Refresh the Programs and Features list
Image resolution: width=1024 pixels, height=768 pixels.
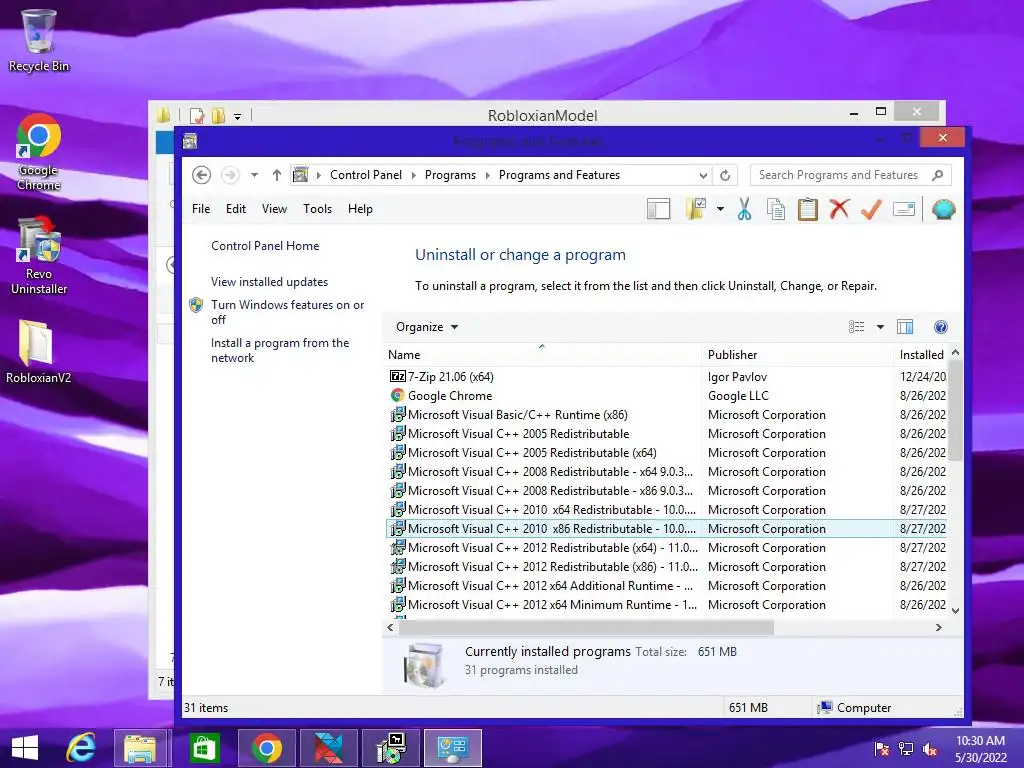[725, 175]
